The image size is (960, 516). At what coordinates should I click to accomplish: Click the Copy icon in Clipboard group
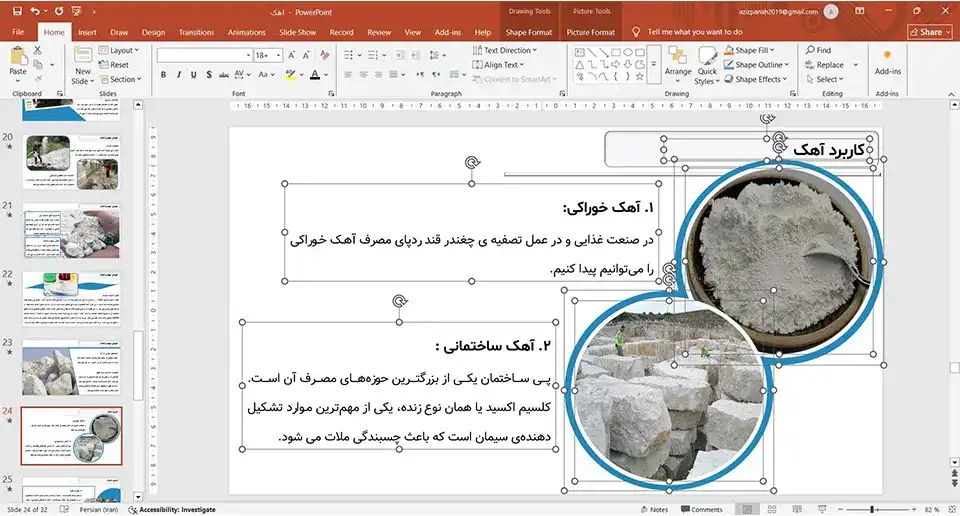(38, 64)
